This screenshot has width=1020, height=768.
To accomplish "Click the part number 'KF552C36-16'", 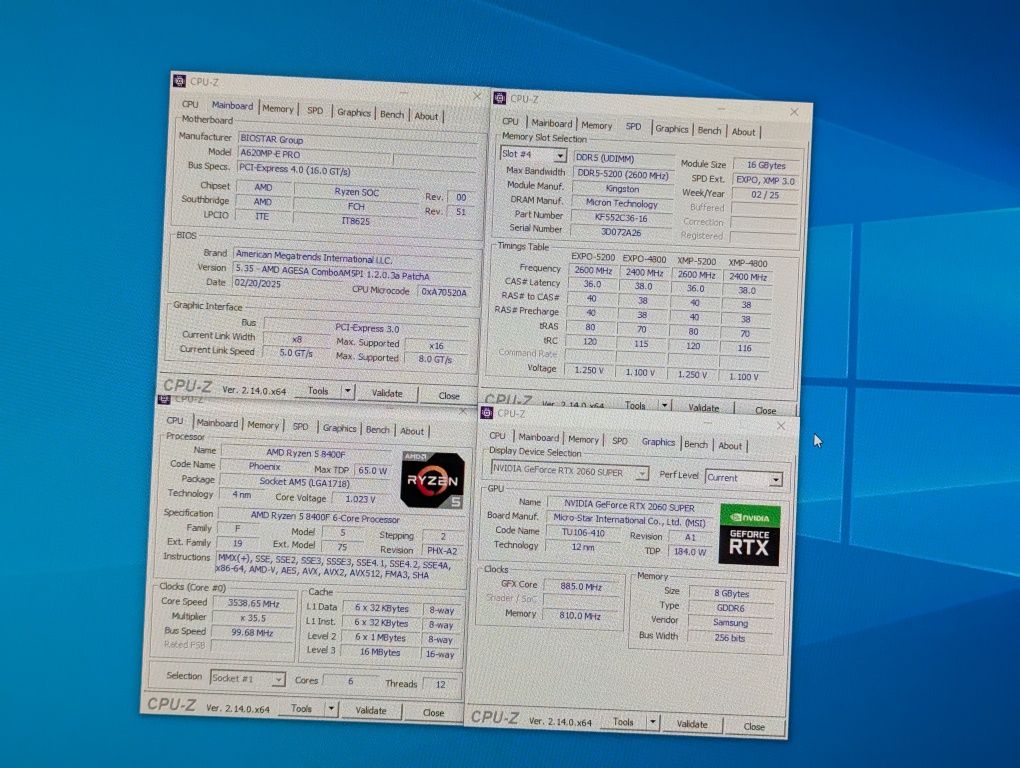I will point(621,218).
